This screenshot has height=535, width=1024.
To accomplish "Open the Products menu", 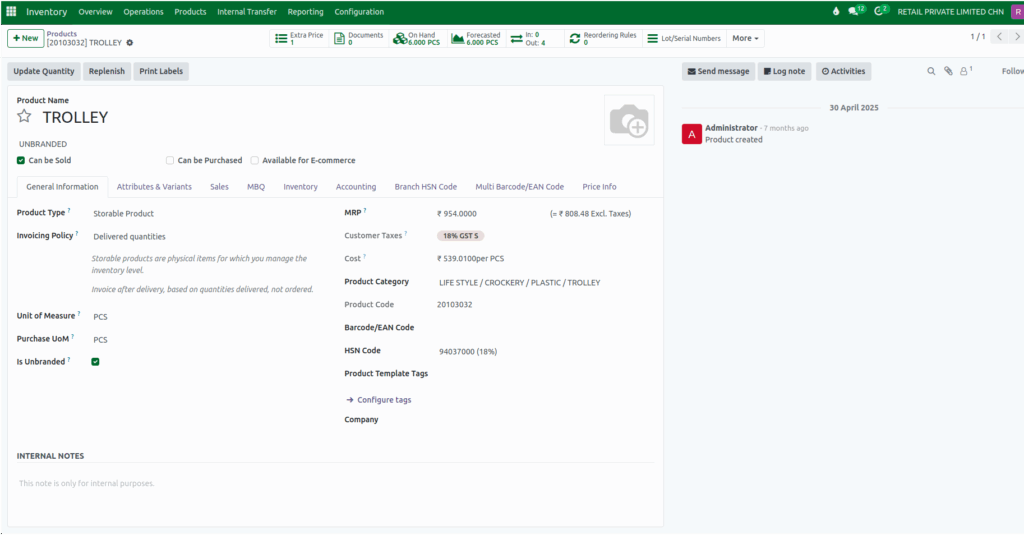I will (x=190, y=12).
